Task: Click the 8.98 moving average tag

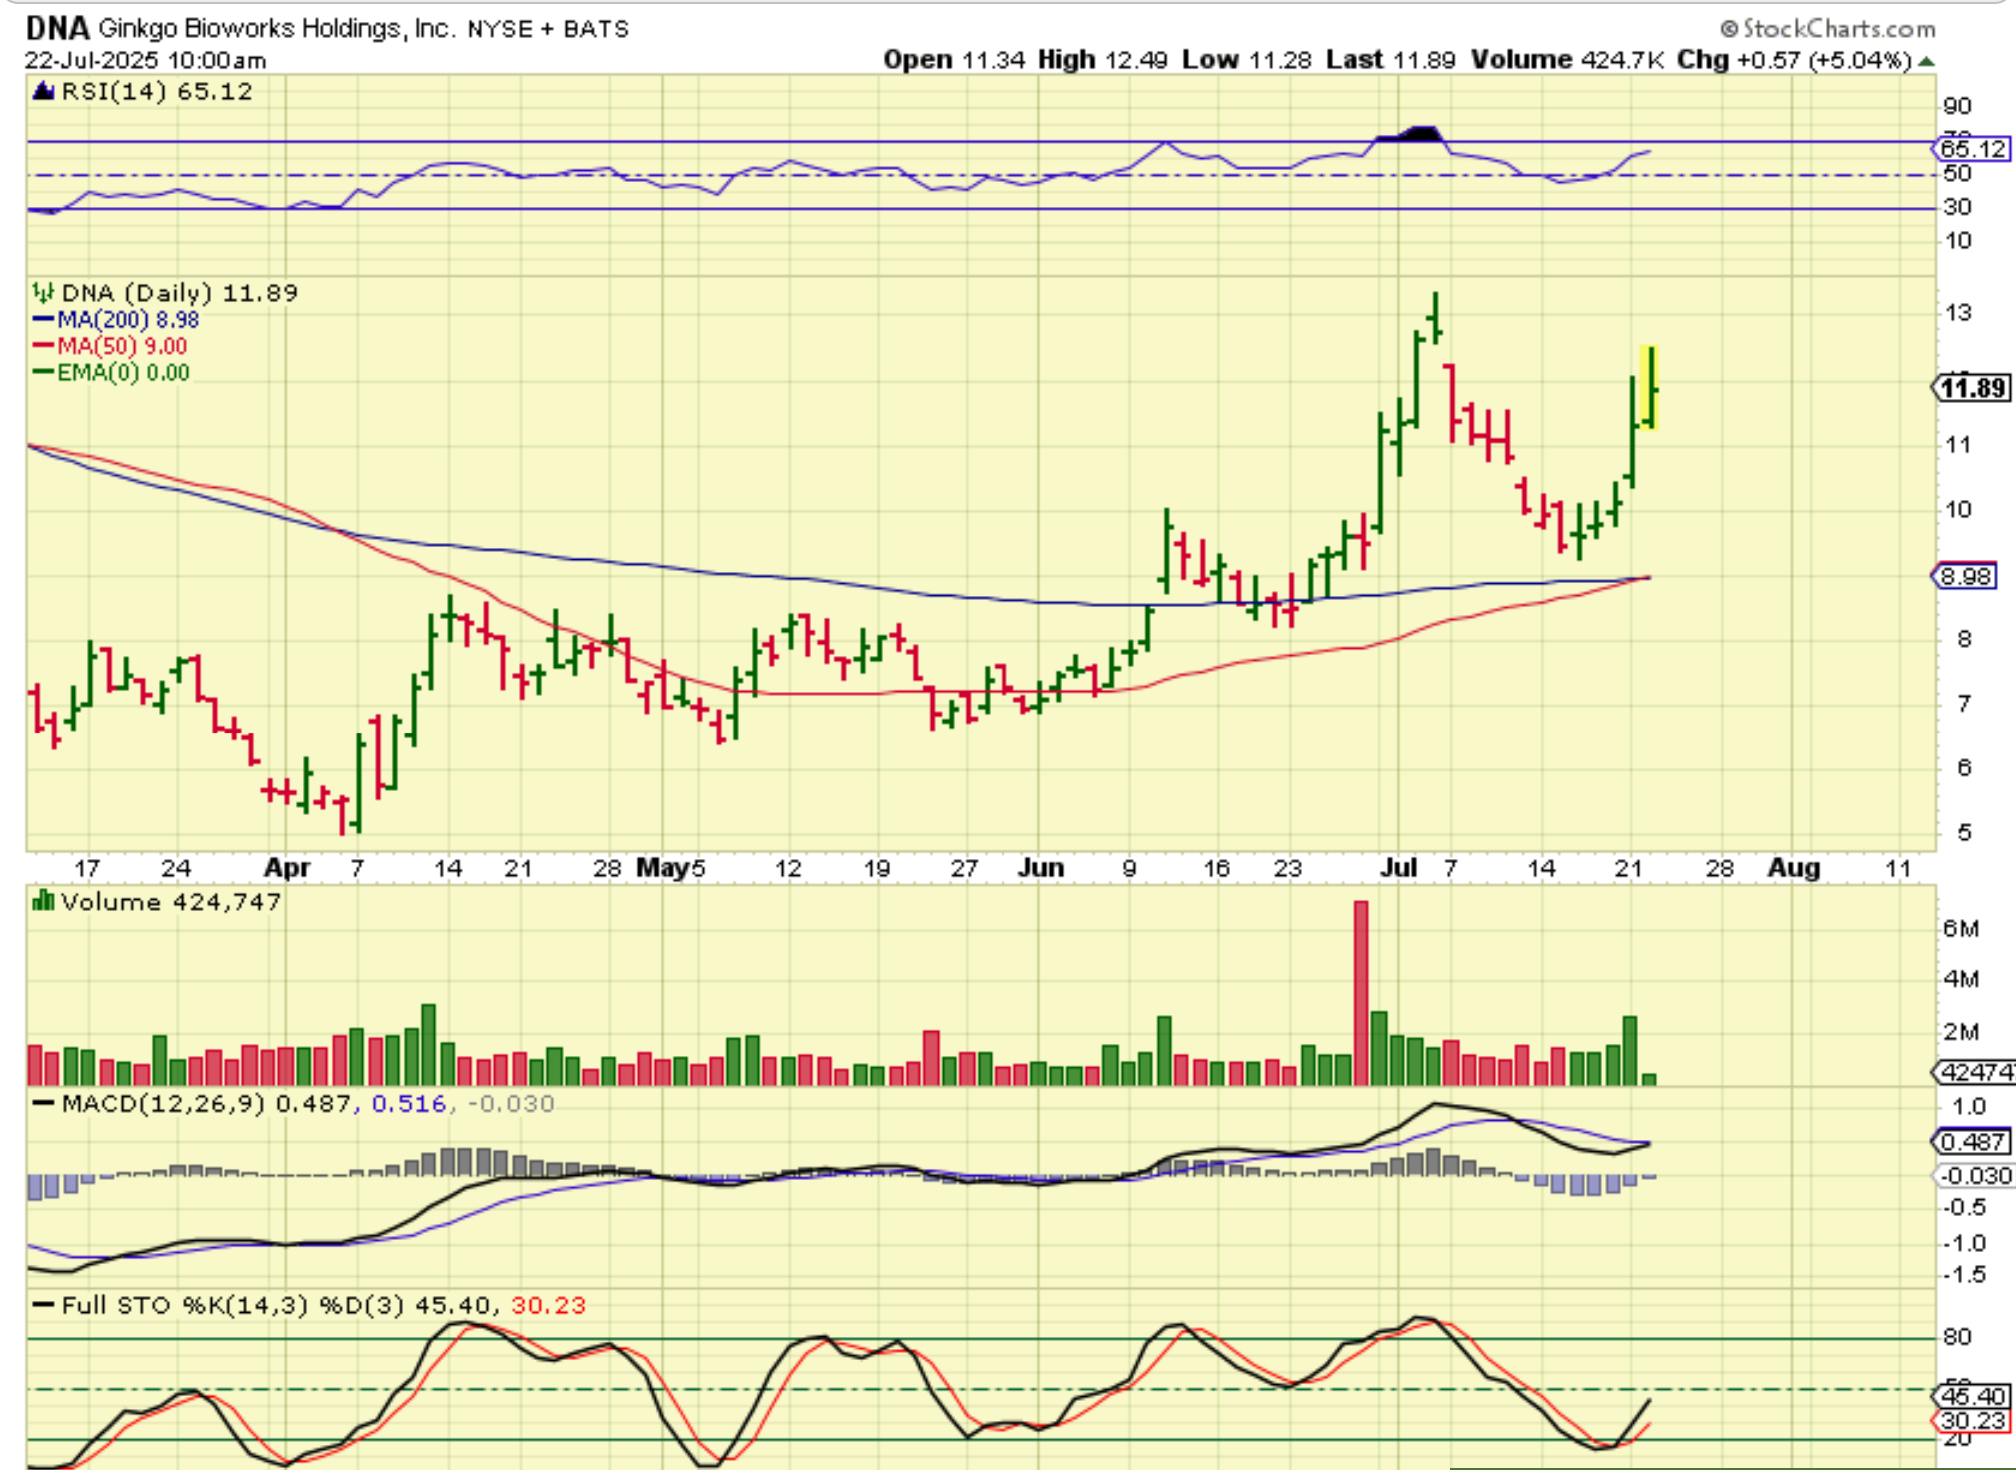Action: pos(1966,576)
